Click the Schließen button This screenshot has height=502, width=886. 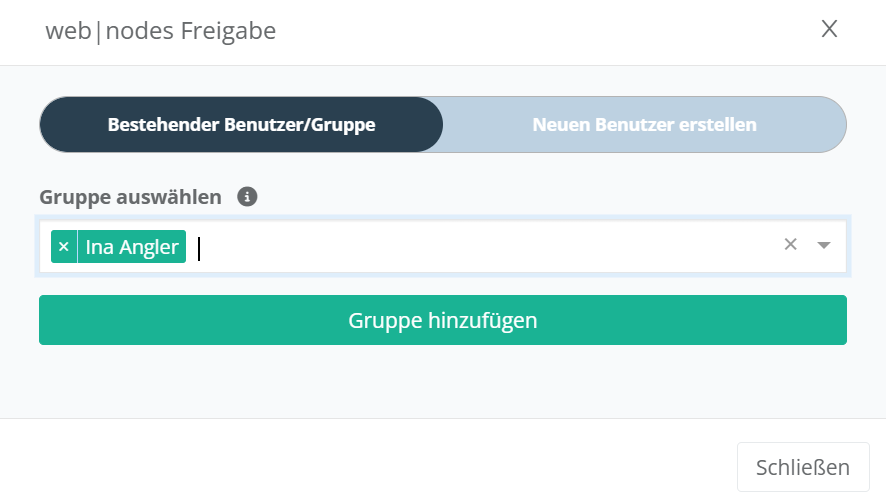click(x=802, y=467)
